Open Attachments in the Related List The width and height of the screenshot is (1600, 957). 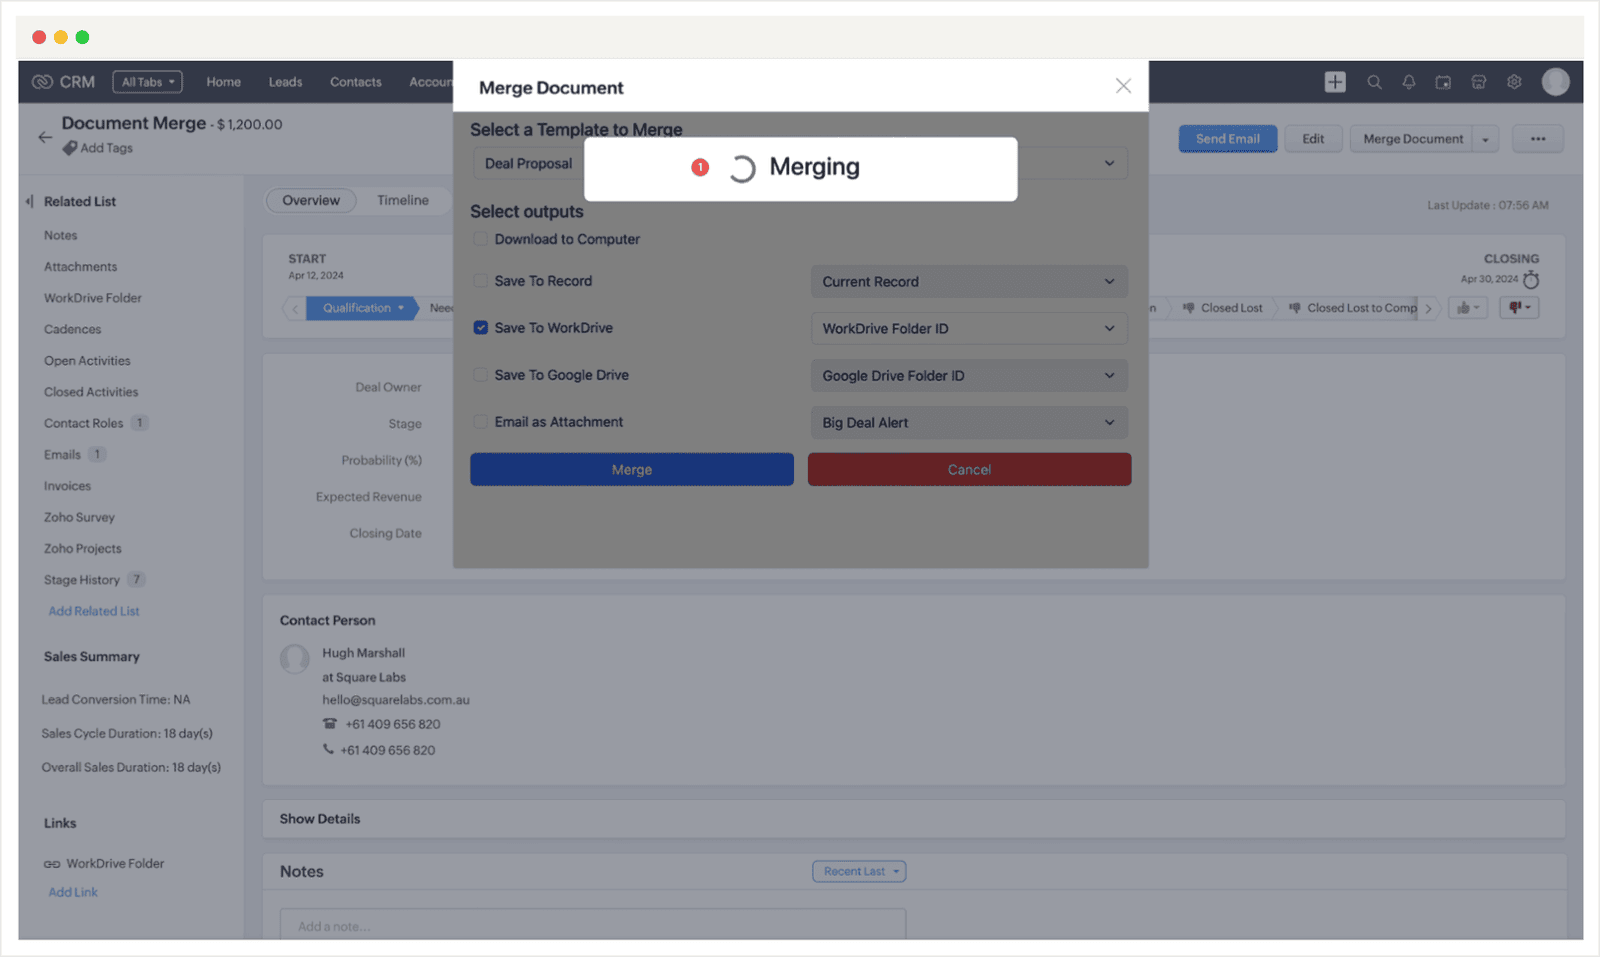point(81,267)
